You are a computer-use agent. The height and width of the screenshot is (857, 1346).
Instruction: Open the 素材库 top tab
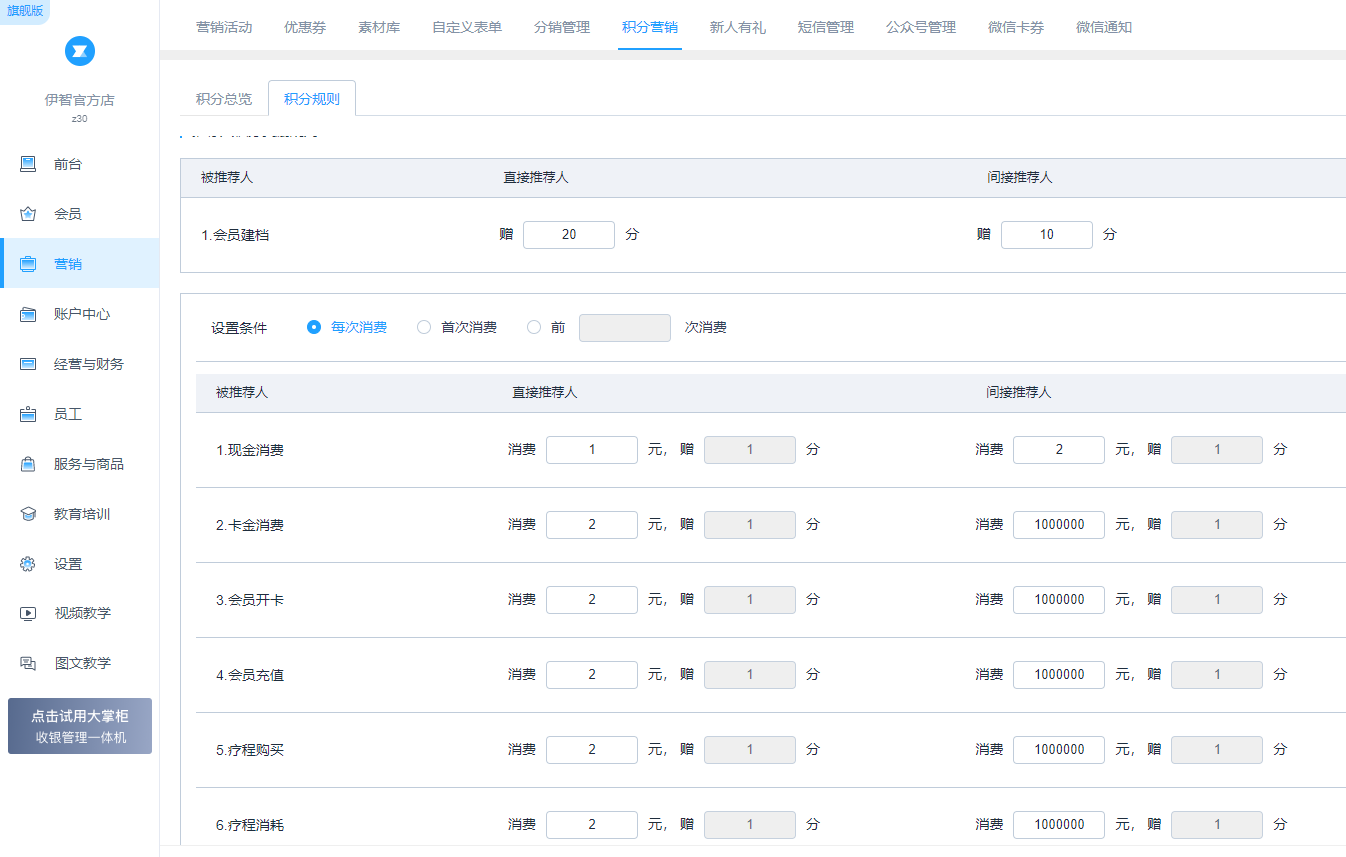point(379,27)
